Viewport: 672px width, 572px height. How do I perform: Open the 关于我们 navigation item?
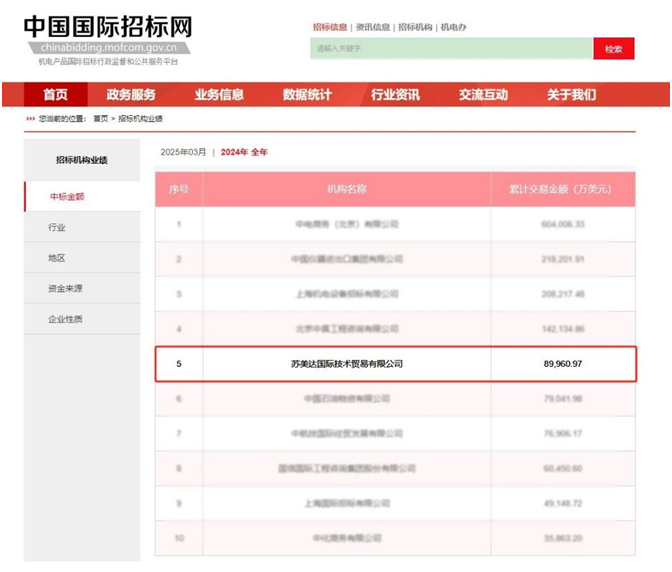[x=571, y=95]
